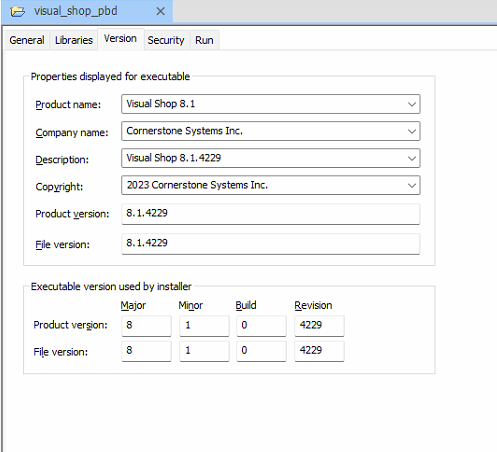Click the 'Minor' column header label

point(191,305)
